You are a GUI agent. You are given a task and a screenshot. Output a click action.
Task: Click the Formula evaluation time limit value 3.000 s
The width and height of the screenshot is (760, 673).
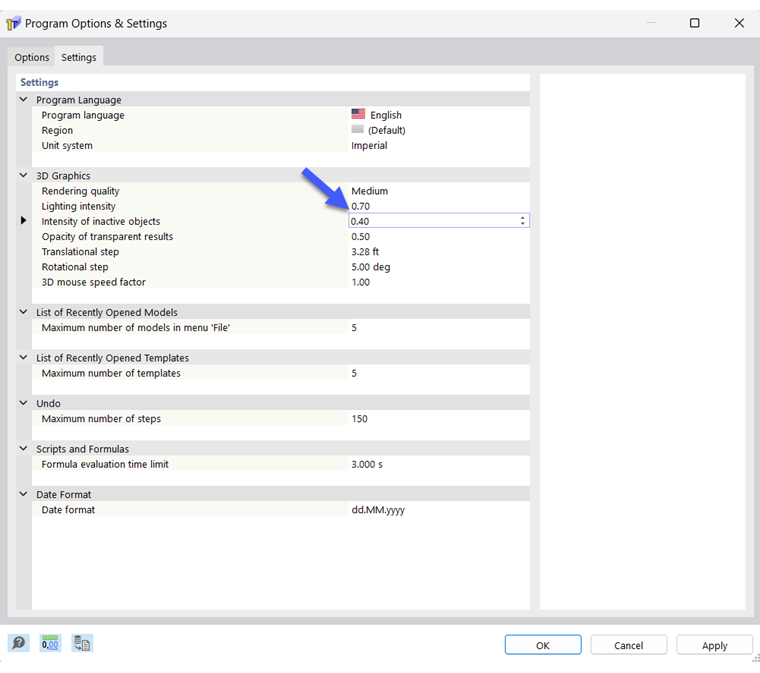[367, 464]
